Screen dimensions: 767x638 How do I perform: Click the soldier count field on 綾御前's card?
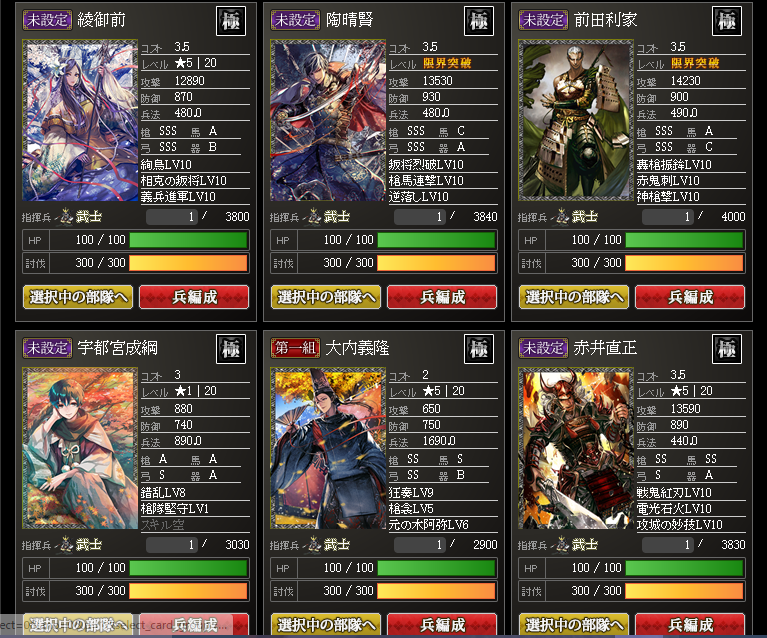point(172,217)
